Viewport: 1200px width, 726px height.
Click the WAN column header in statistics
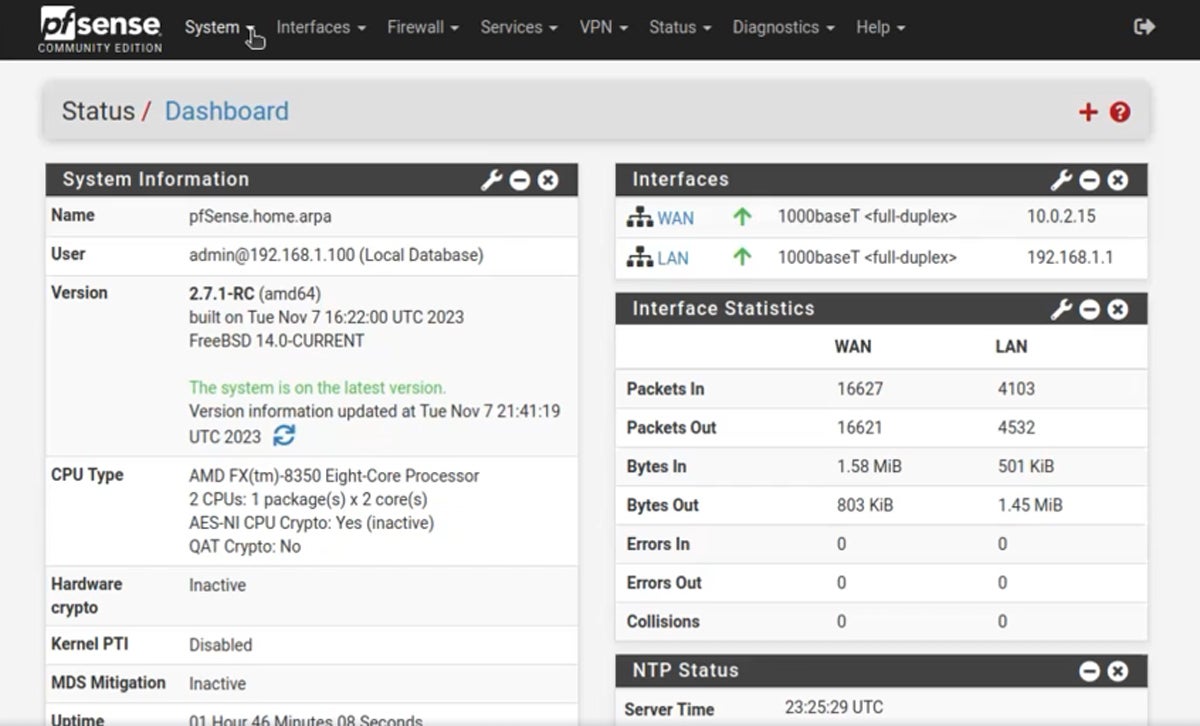(853, 346)
